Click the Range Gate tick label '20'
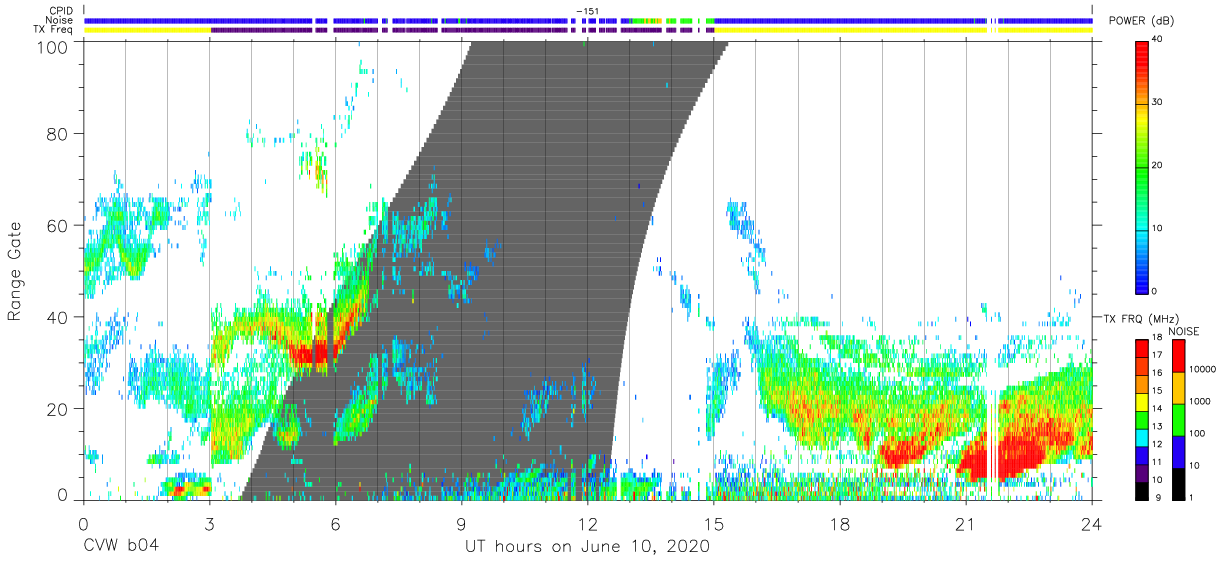 59,408
